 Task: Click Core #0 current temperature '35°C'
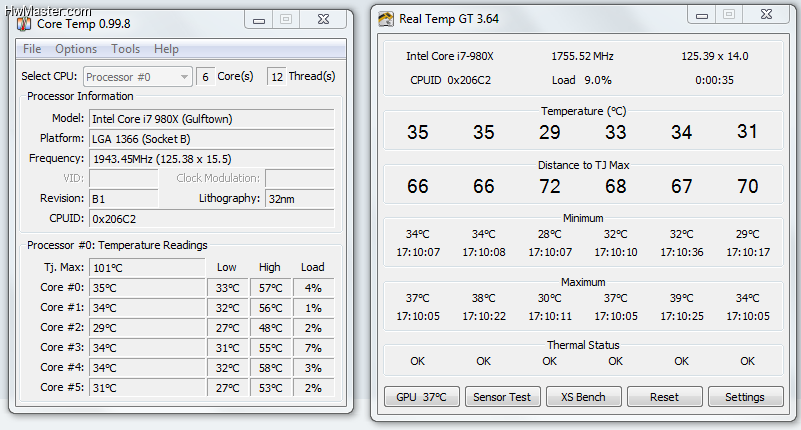click(x=147, y=288)
